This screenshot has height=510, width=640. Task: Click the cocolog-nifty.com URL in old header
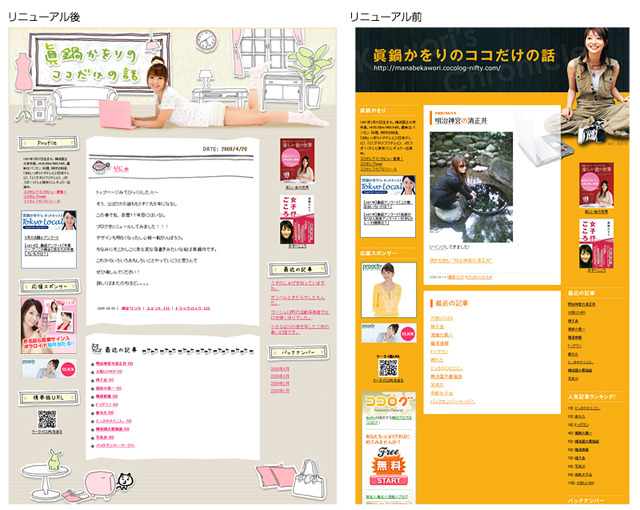tap(436, 68)
